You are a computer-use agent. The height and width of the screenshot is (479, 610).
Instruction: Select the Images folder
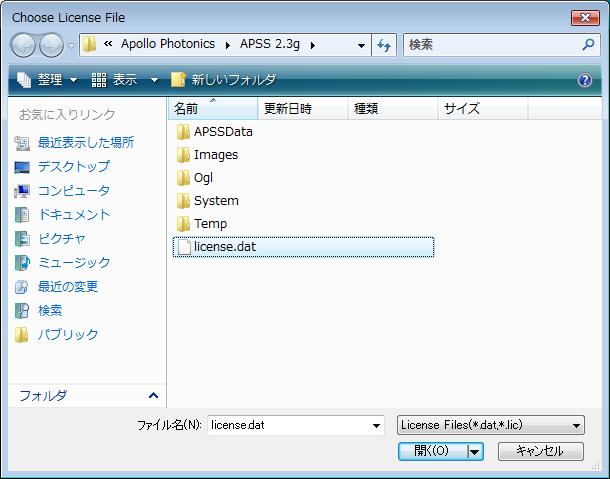click(x=216, y=155)
